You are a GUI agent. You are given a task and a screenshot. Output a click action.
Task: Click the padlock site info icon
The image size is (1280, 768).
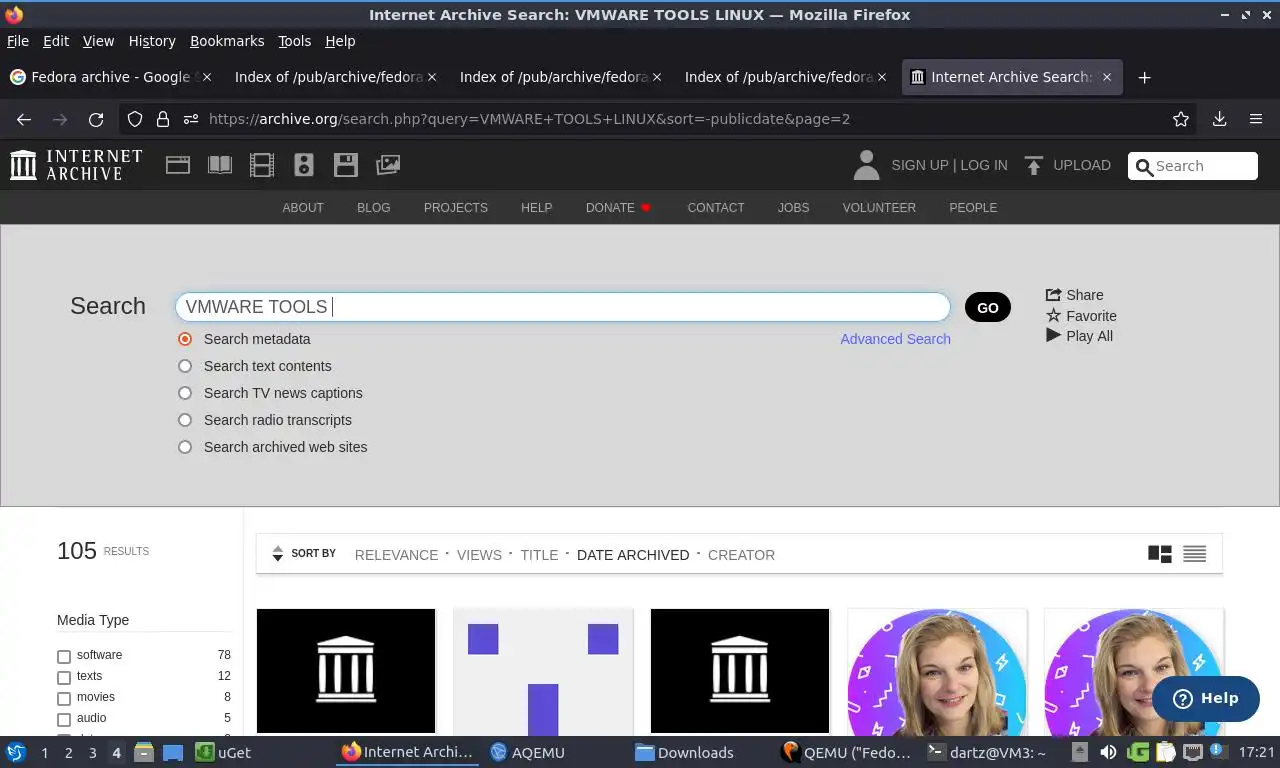[x=162, y=119]
